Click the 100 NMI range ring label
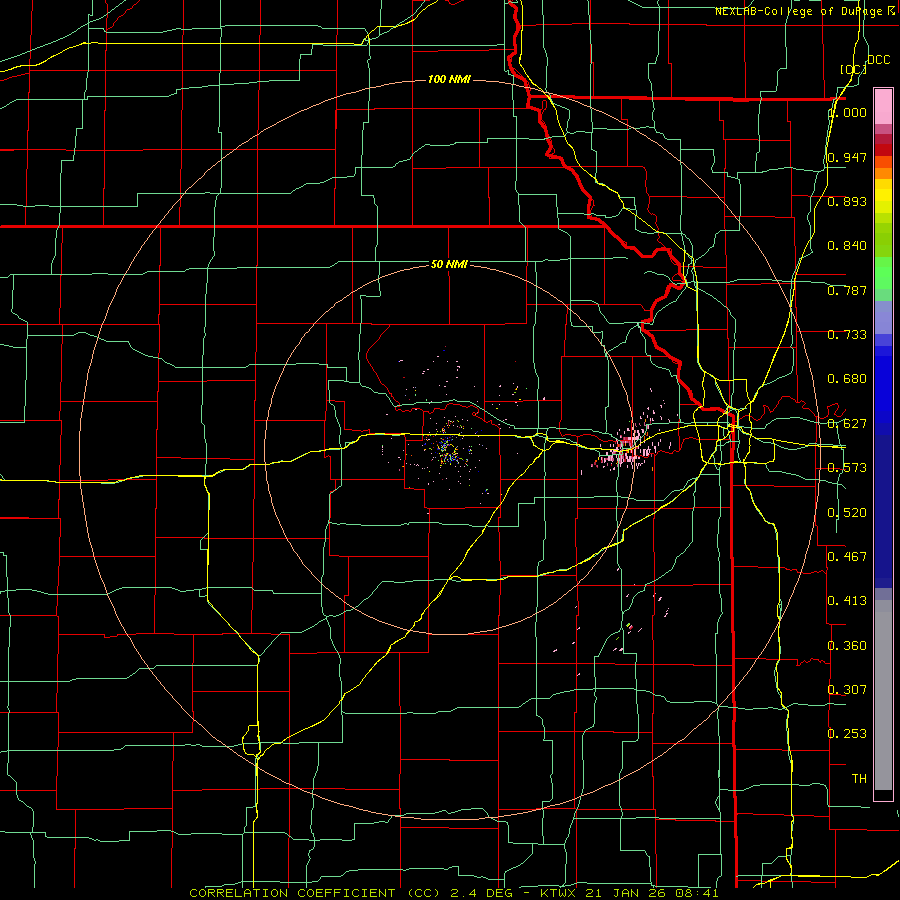The width and height of the screenshot is (900, 900). tap(449, 79)
